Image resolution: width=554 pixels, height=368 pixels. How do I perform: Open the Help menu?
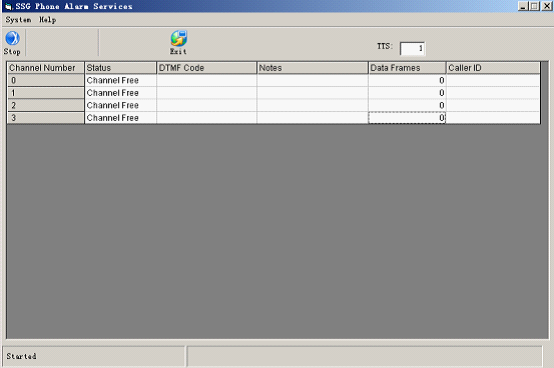(x=47, y=20)
